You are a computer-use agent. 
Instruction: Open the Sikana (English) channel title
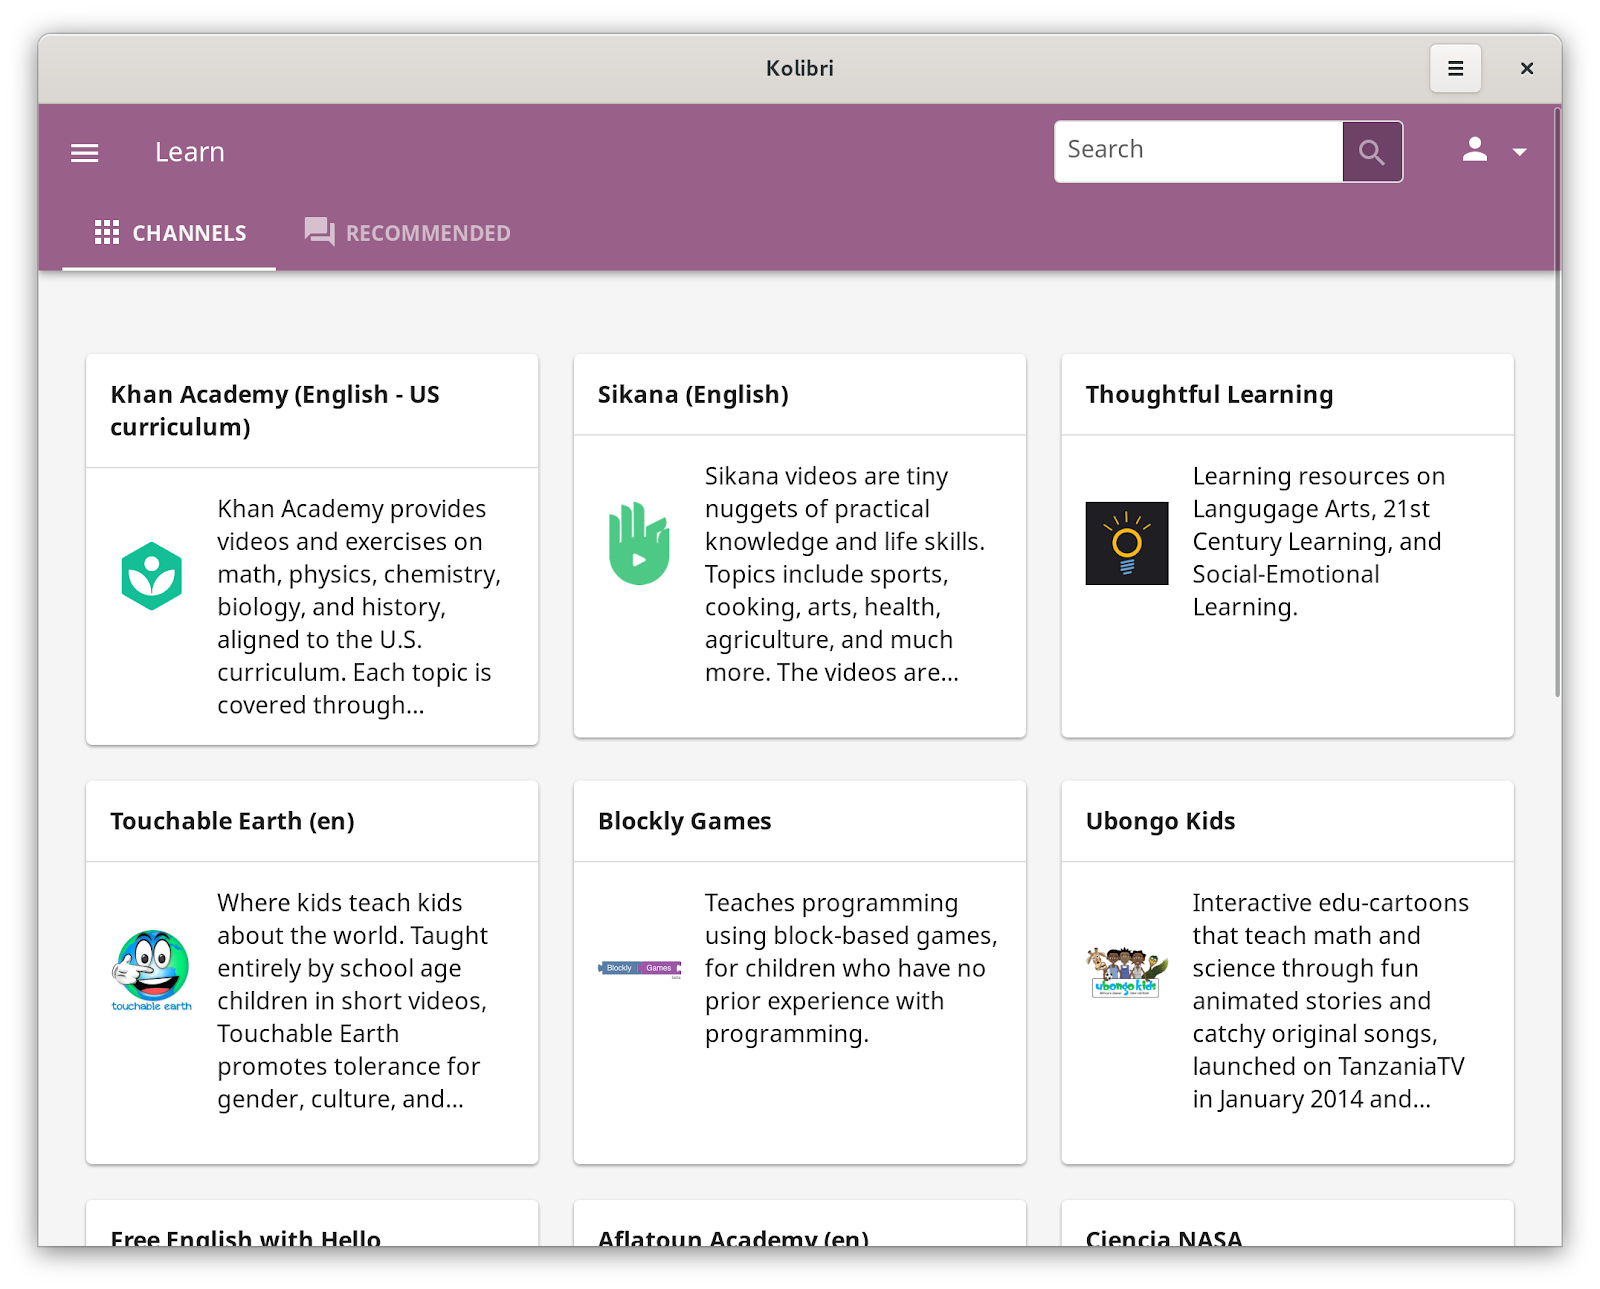[x=693, y=395]
